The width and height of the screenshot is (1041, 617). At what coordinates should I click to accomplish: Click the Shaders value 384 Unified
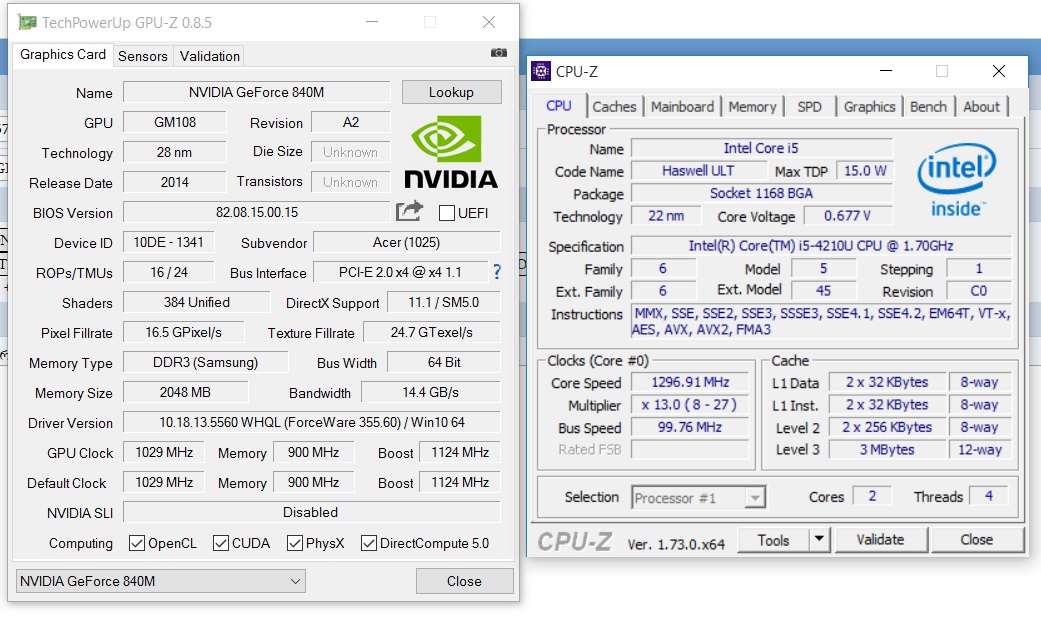(197, 302)
